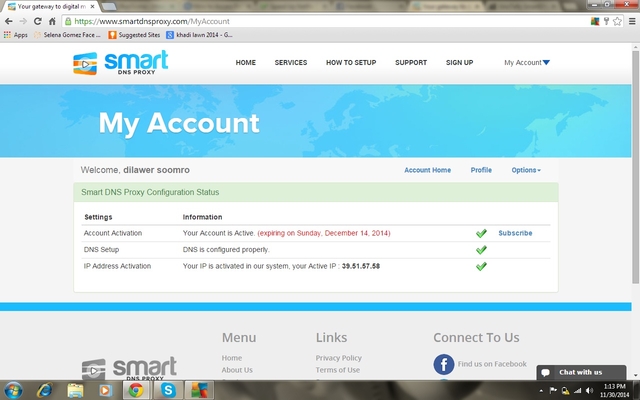The image size is (640, 400).
Task: Click the saved password key icon
Action: click(607, 21)
